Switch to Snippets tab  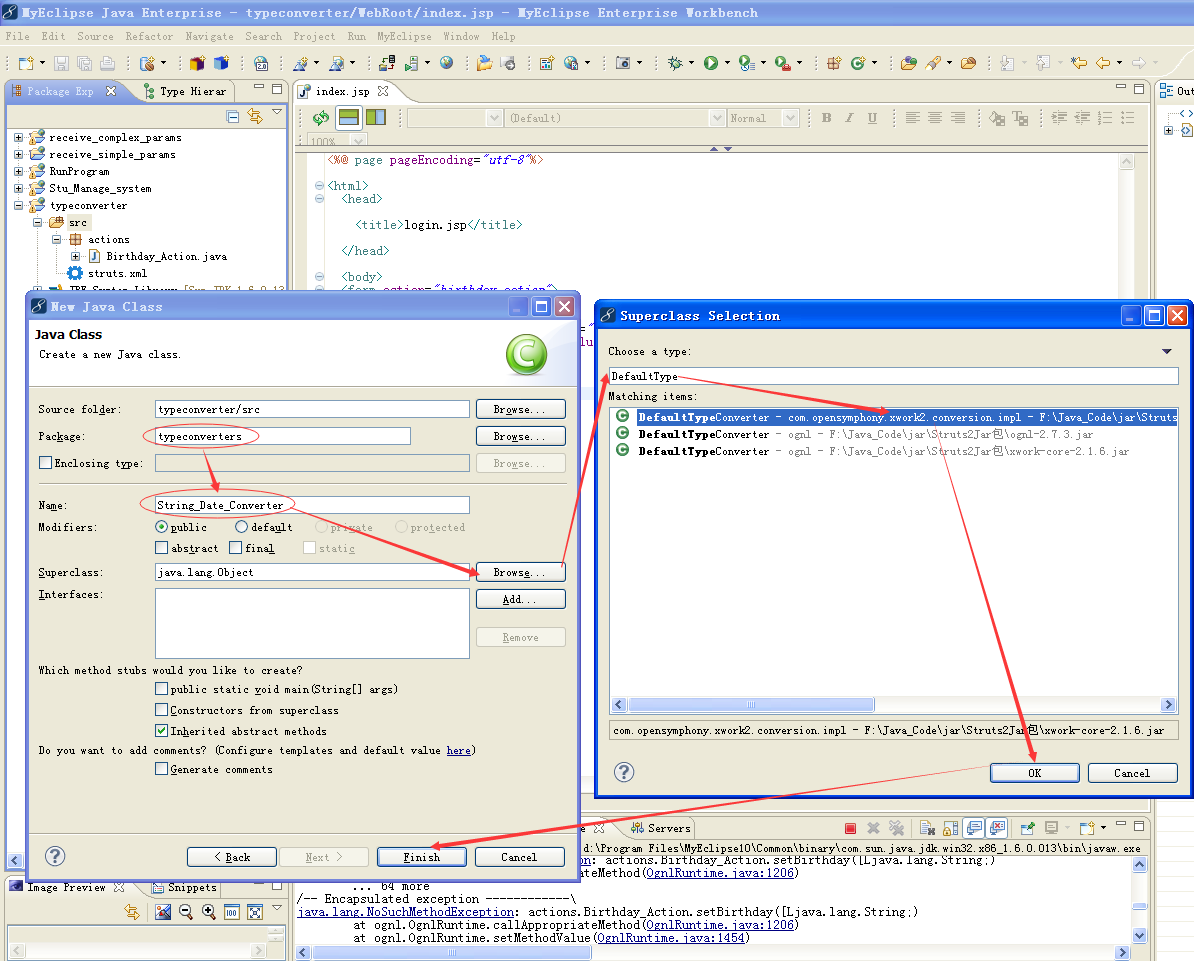[x=184, y=887]
